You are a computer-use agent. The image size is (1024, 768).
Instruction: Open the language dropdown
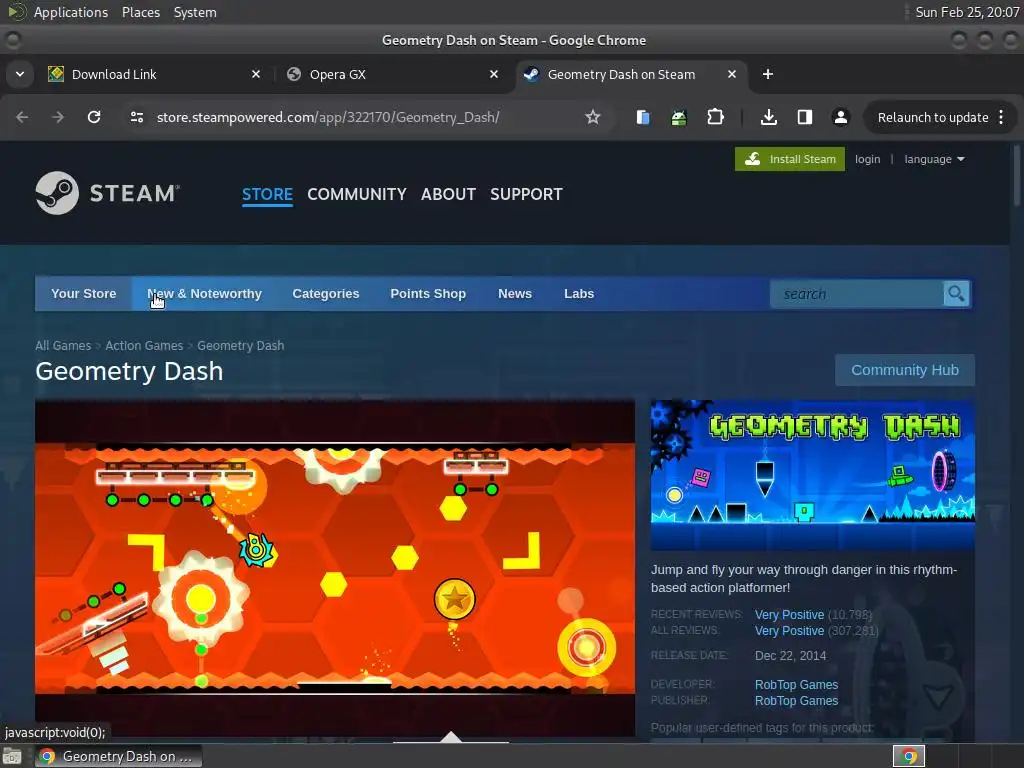click(x=934, y=159)
